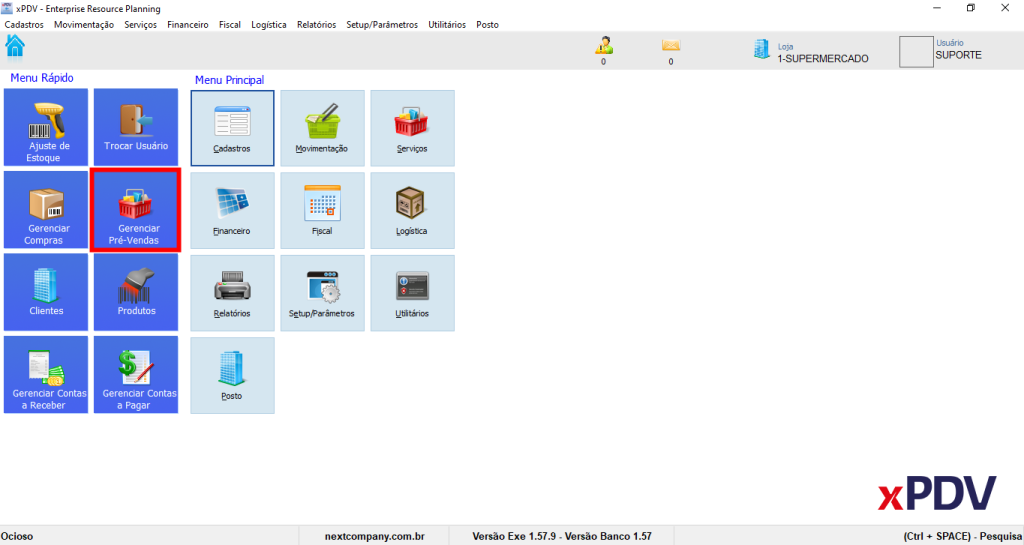The width and height of the screenshot is (1024, 545).
Task: Open the Ajuste de Estoque quick tile
Action: (46, 127)
